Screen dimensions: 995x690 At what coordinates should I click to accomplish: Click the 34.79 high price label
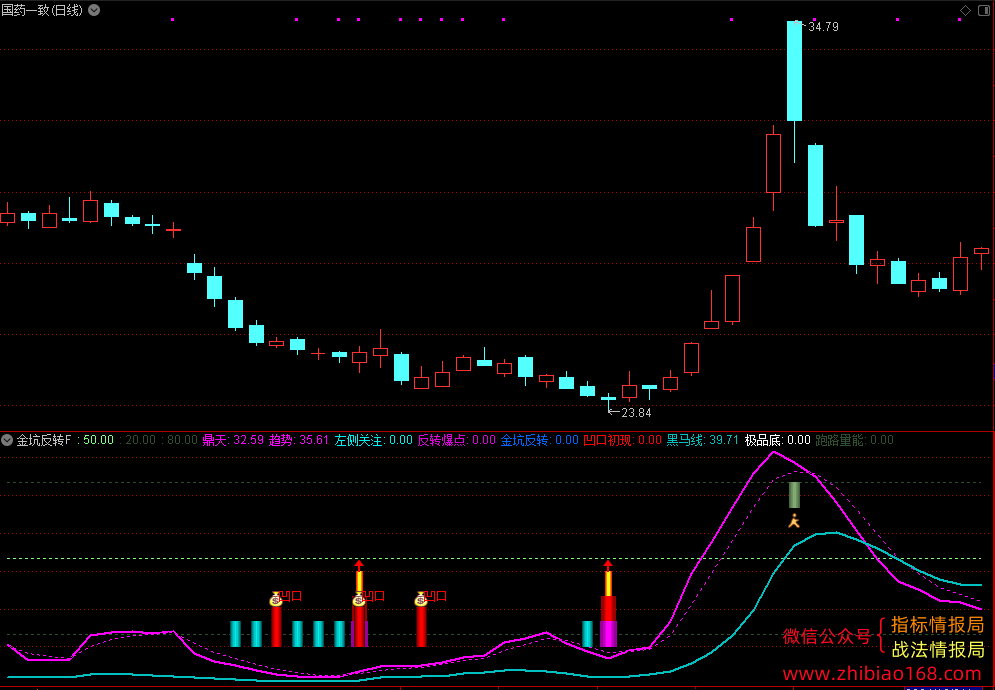point(823,27)
